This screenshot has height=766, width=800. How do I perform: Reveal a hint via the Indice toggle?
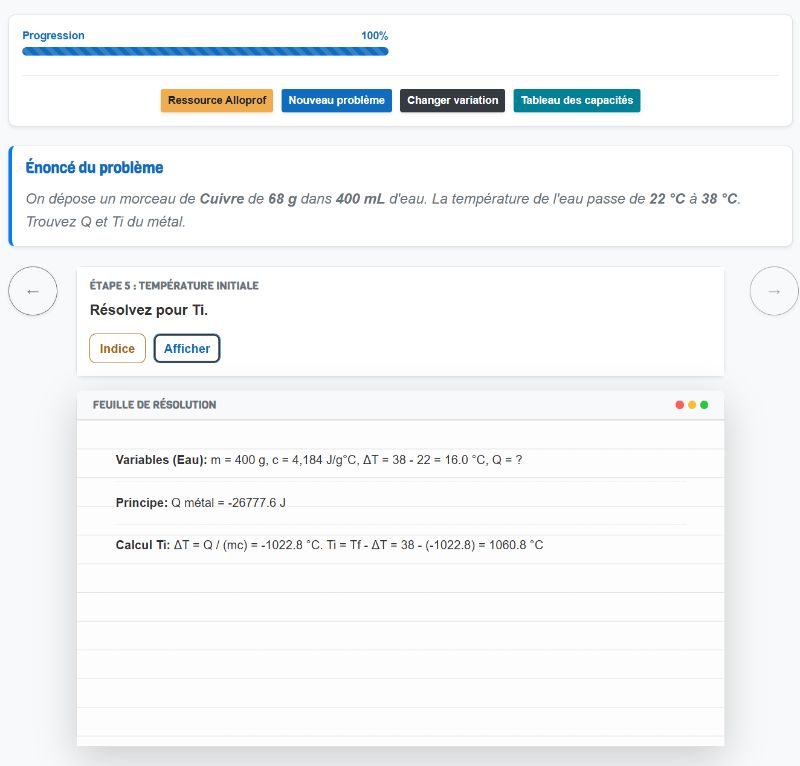click(118, 348)
